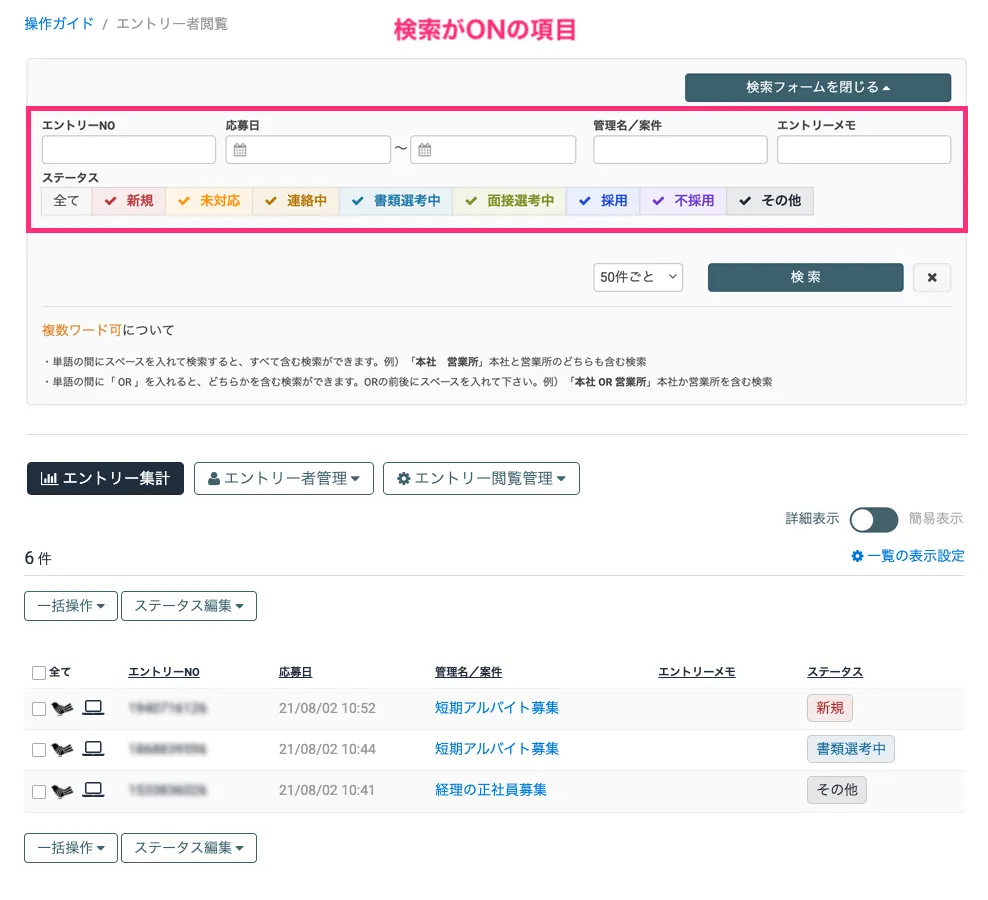Click calendar icon in the end 応募日 field
This screenshot has height=900, width=988.
(425, 150)
